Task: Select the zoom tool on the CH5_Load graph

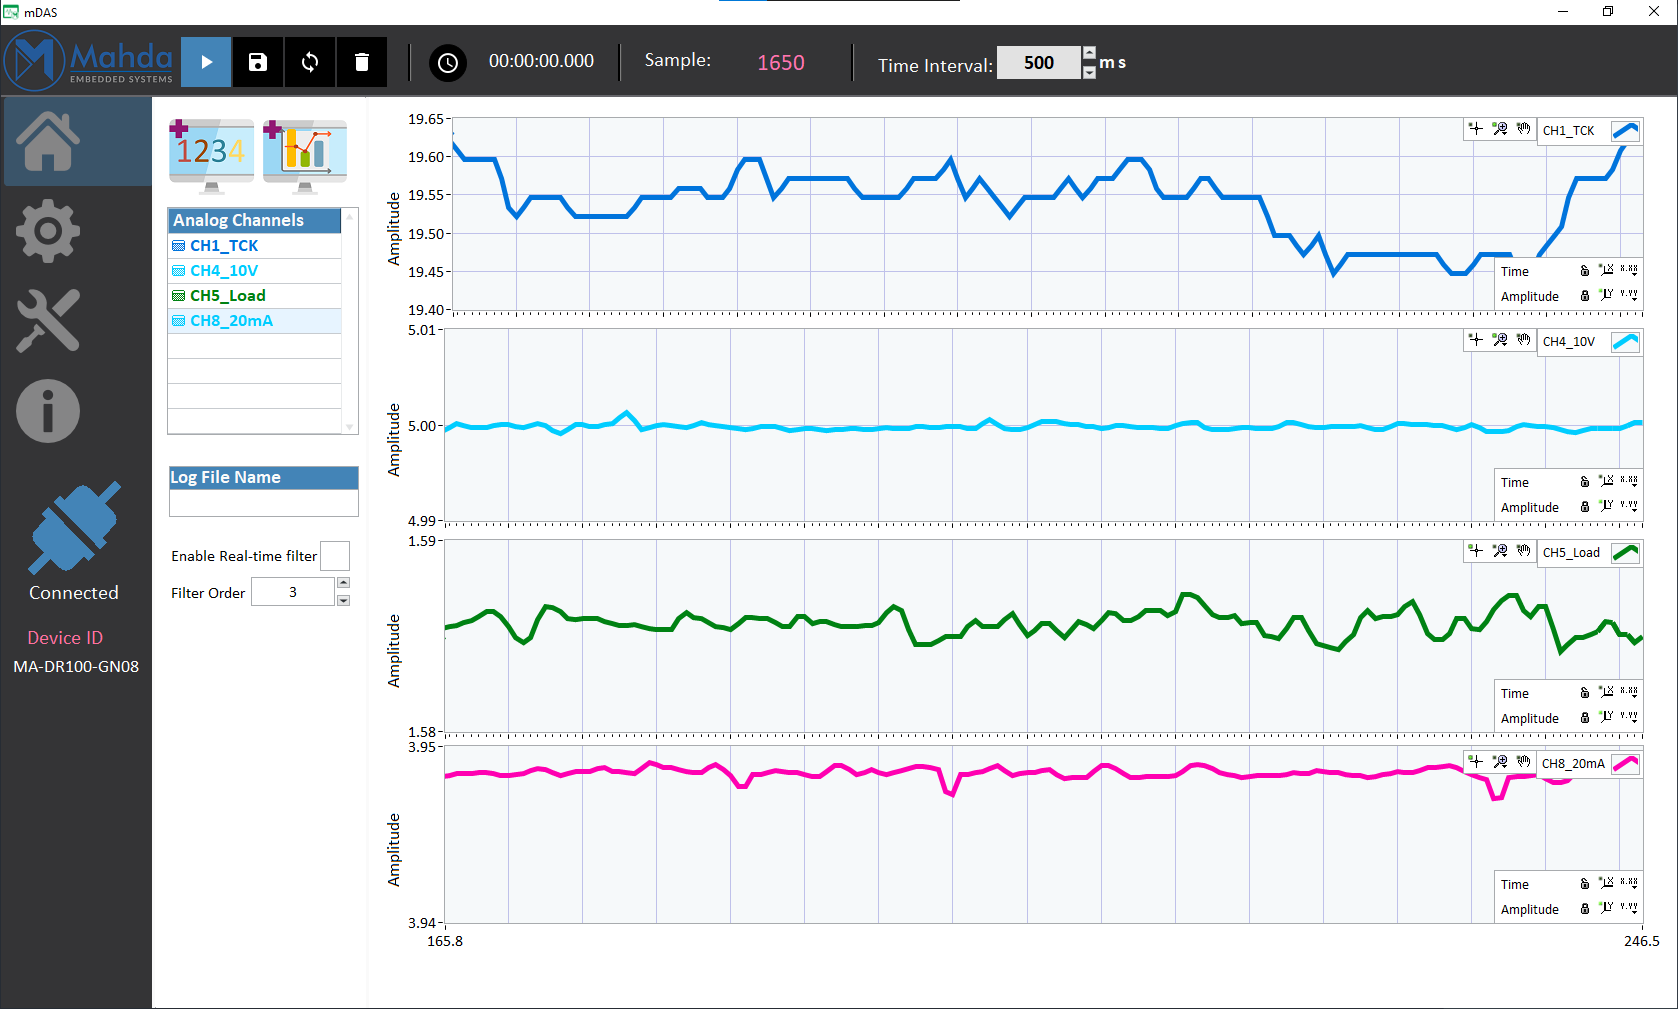Action: click(x=1500, y=551)
